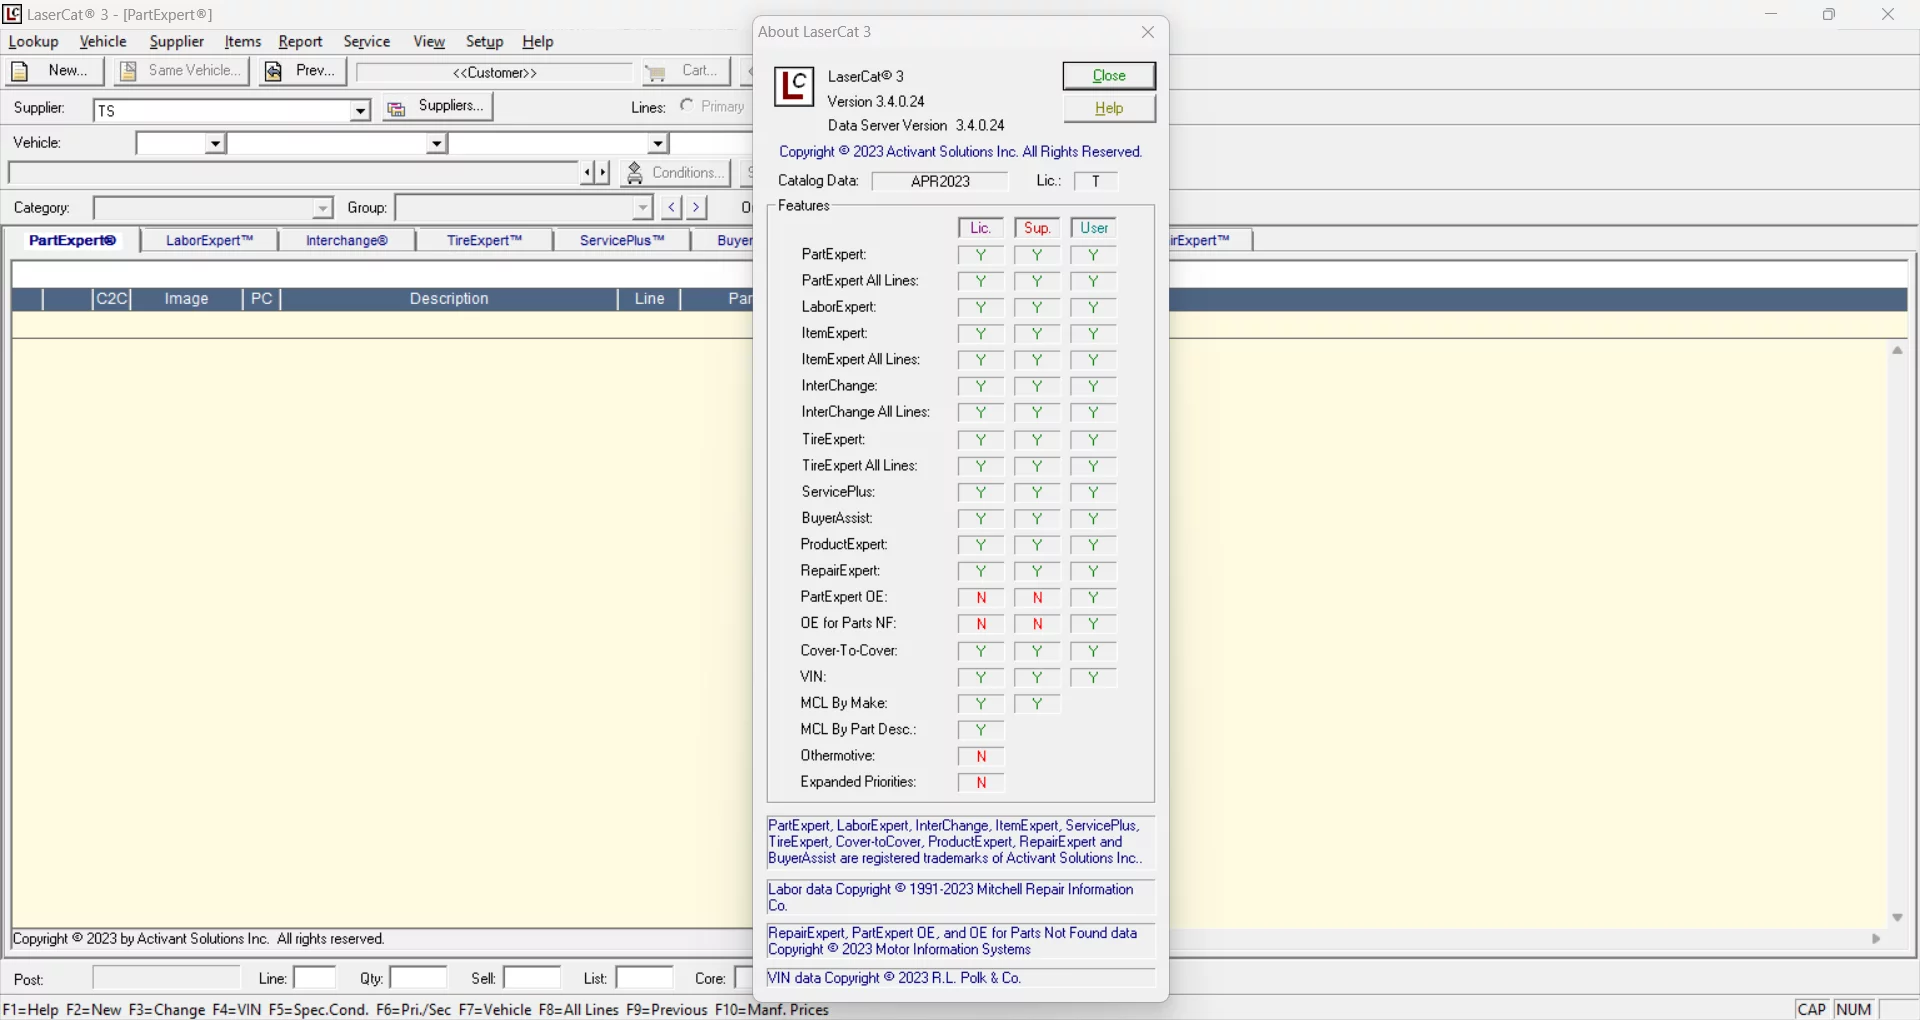Image resolution: width=1920 pixels, height=1020 pixels.
Task: Click the Conditions icon button
Action: tap(635, 173)
